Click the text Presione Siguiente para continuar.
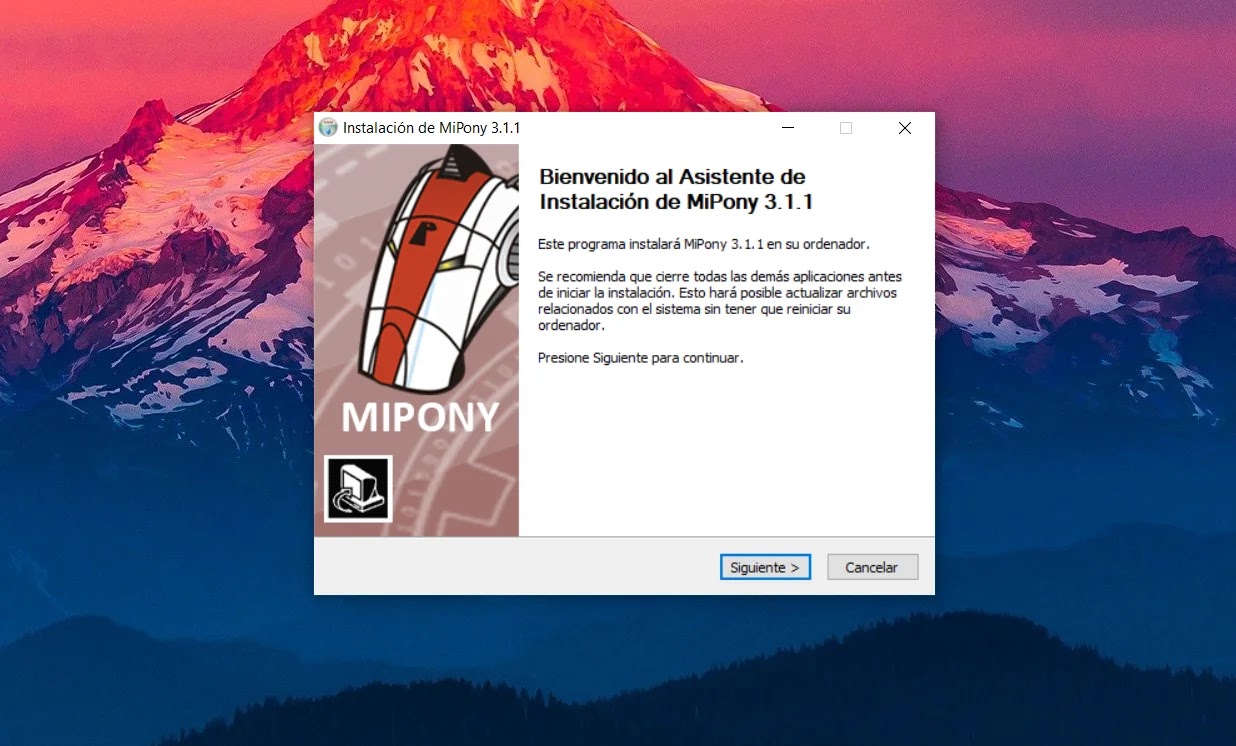 pos(641,357)
